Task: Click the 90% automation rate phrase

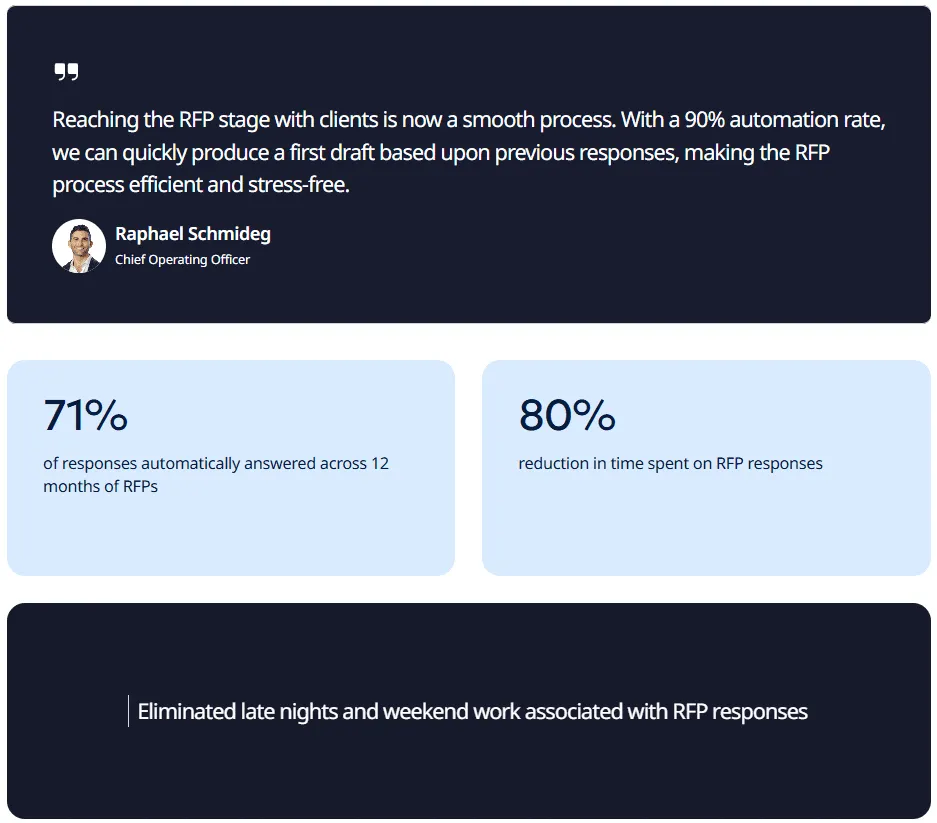Action: (x=783, y=120)
